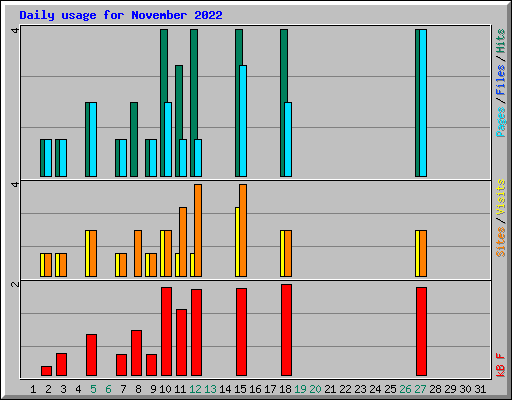The width and height of the screenshot is (512, 400).
Task: Select day label "28" on the x-axis
Action: (x=435, y=389)
